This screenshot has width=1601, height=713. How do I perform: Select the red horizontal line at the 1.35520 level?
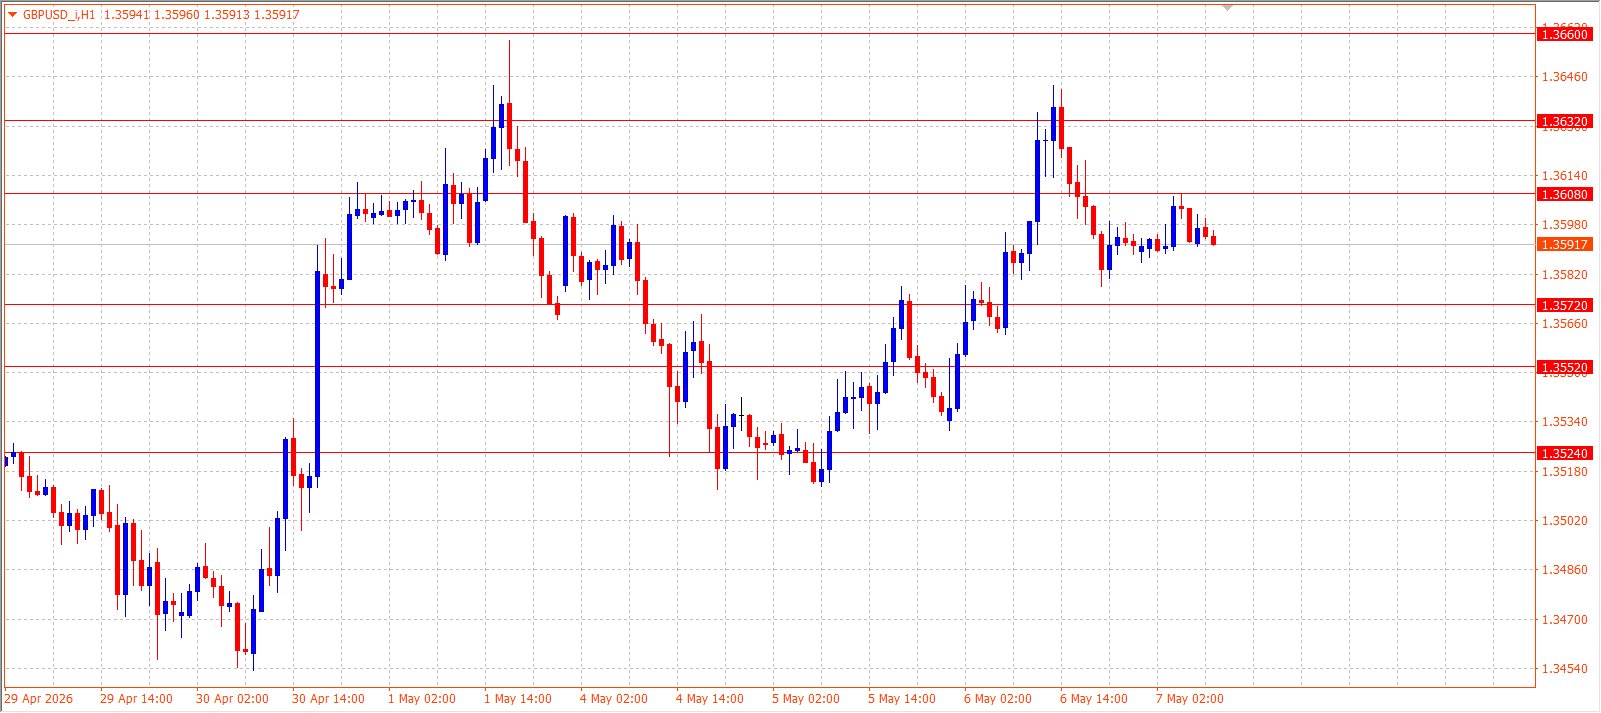(770, 367)
